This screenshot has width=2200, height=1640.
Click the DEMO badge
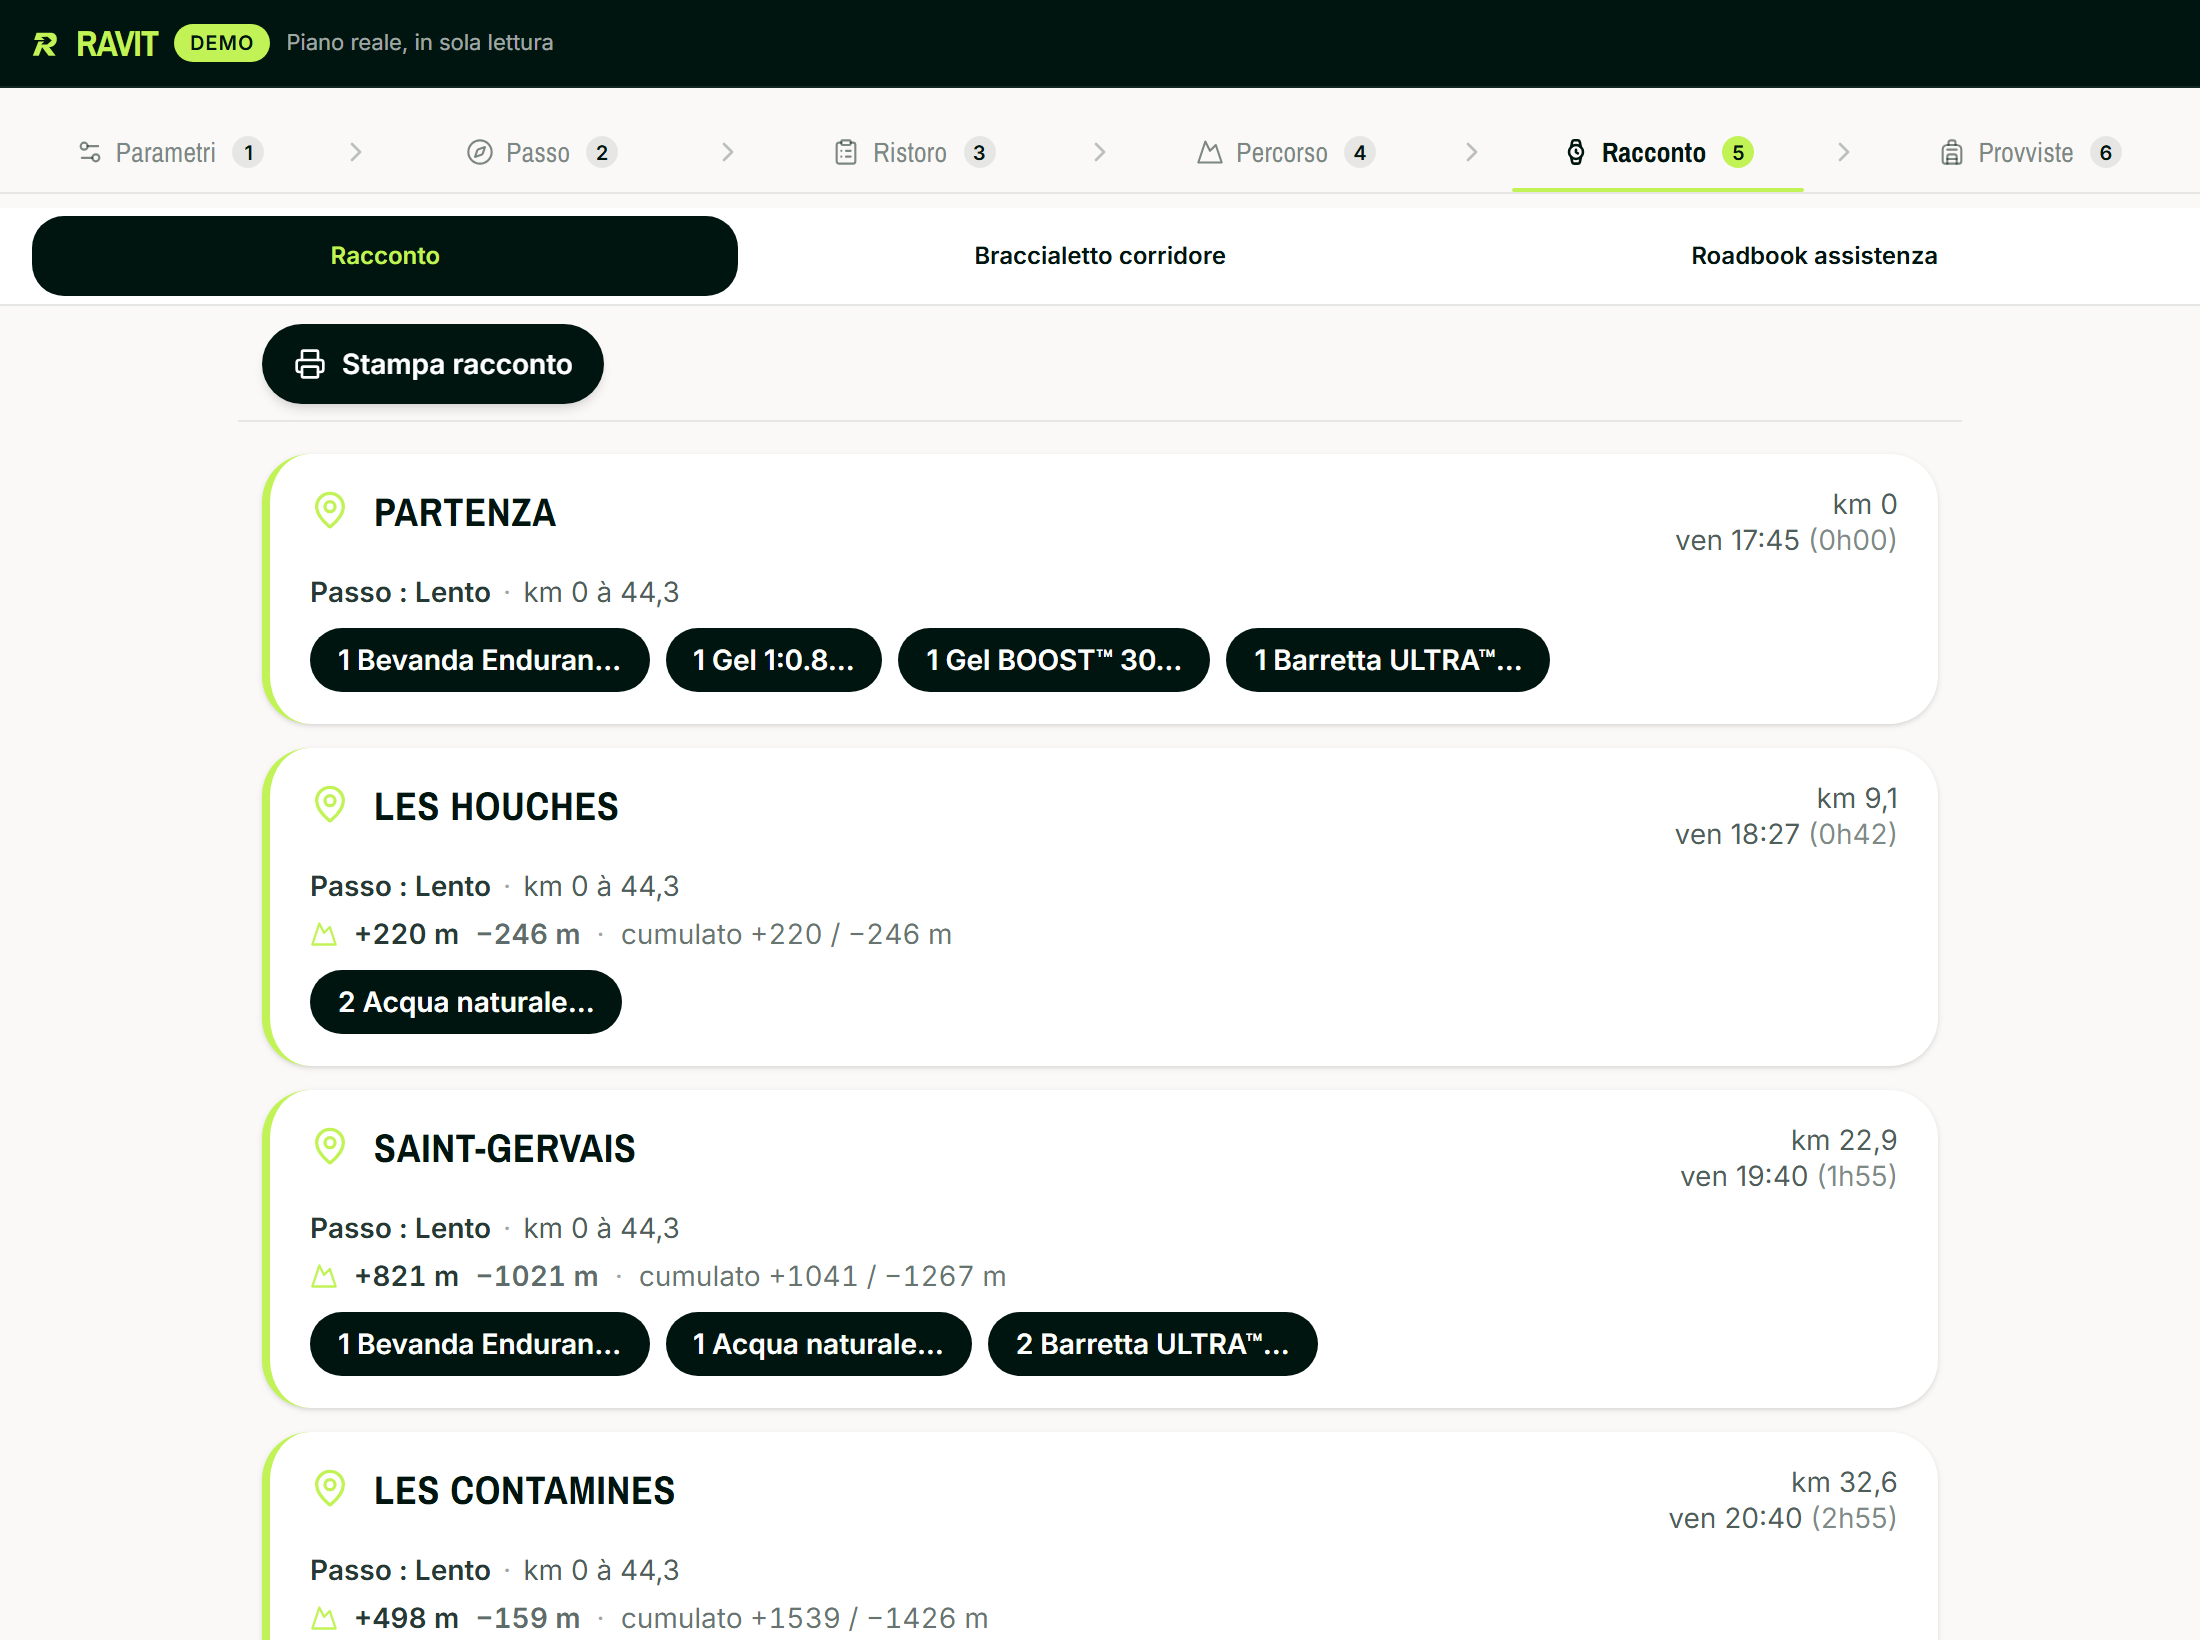(x=221, y=43)
